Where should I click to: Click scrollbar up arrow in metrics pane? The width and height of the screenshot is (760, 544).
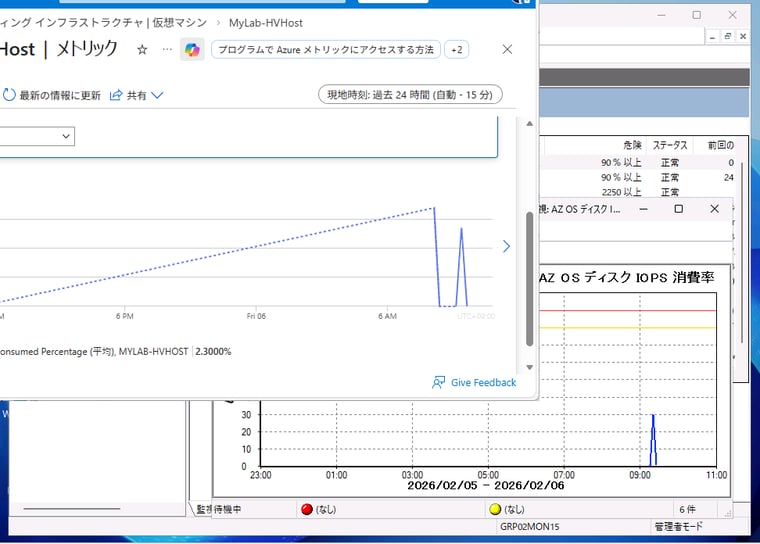tap(530, 124)
